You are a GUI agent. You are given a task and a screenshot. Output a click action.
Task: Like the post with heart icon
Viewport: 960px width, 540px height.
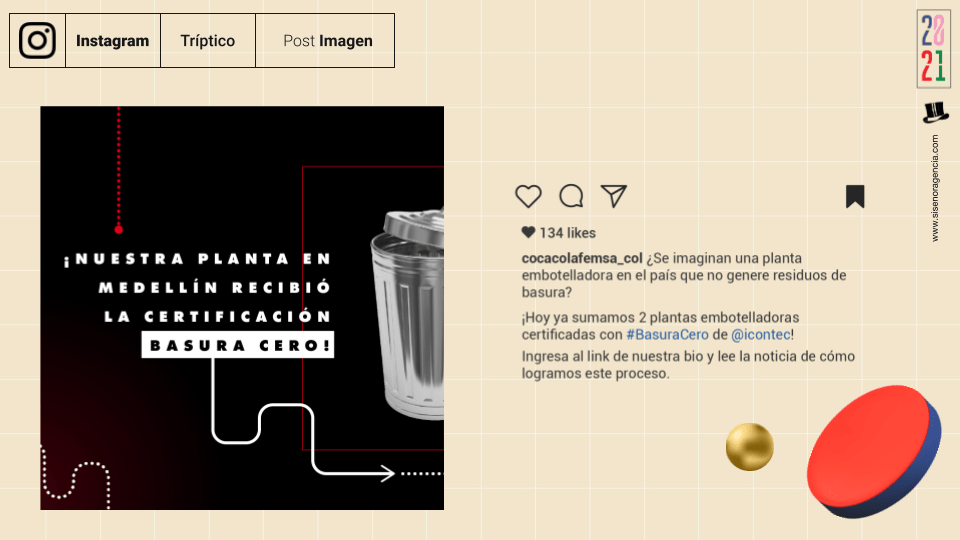(528, 197)
